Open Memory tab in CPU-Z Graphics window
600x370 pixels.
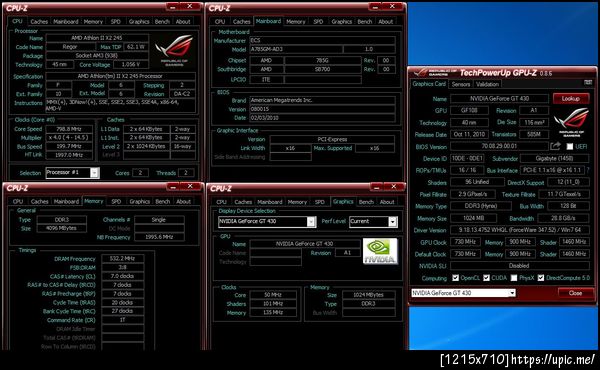tap(297, 202)
